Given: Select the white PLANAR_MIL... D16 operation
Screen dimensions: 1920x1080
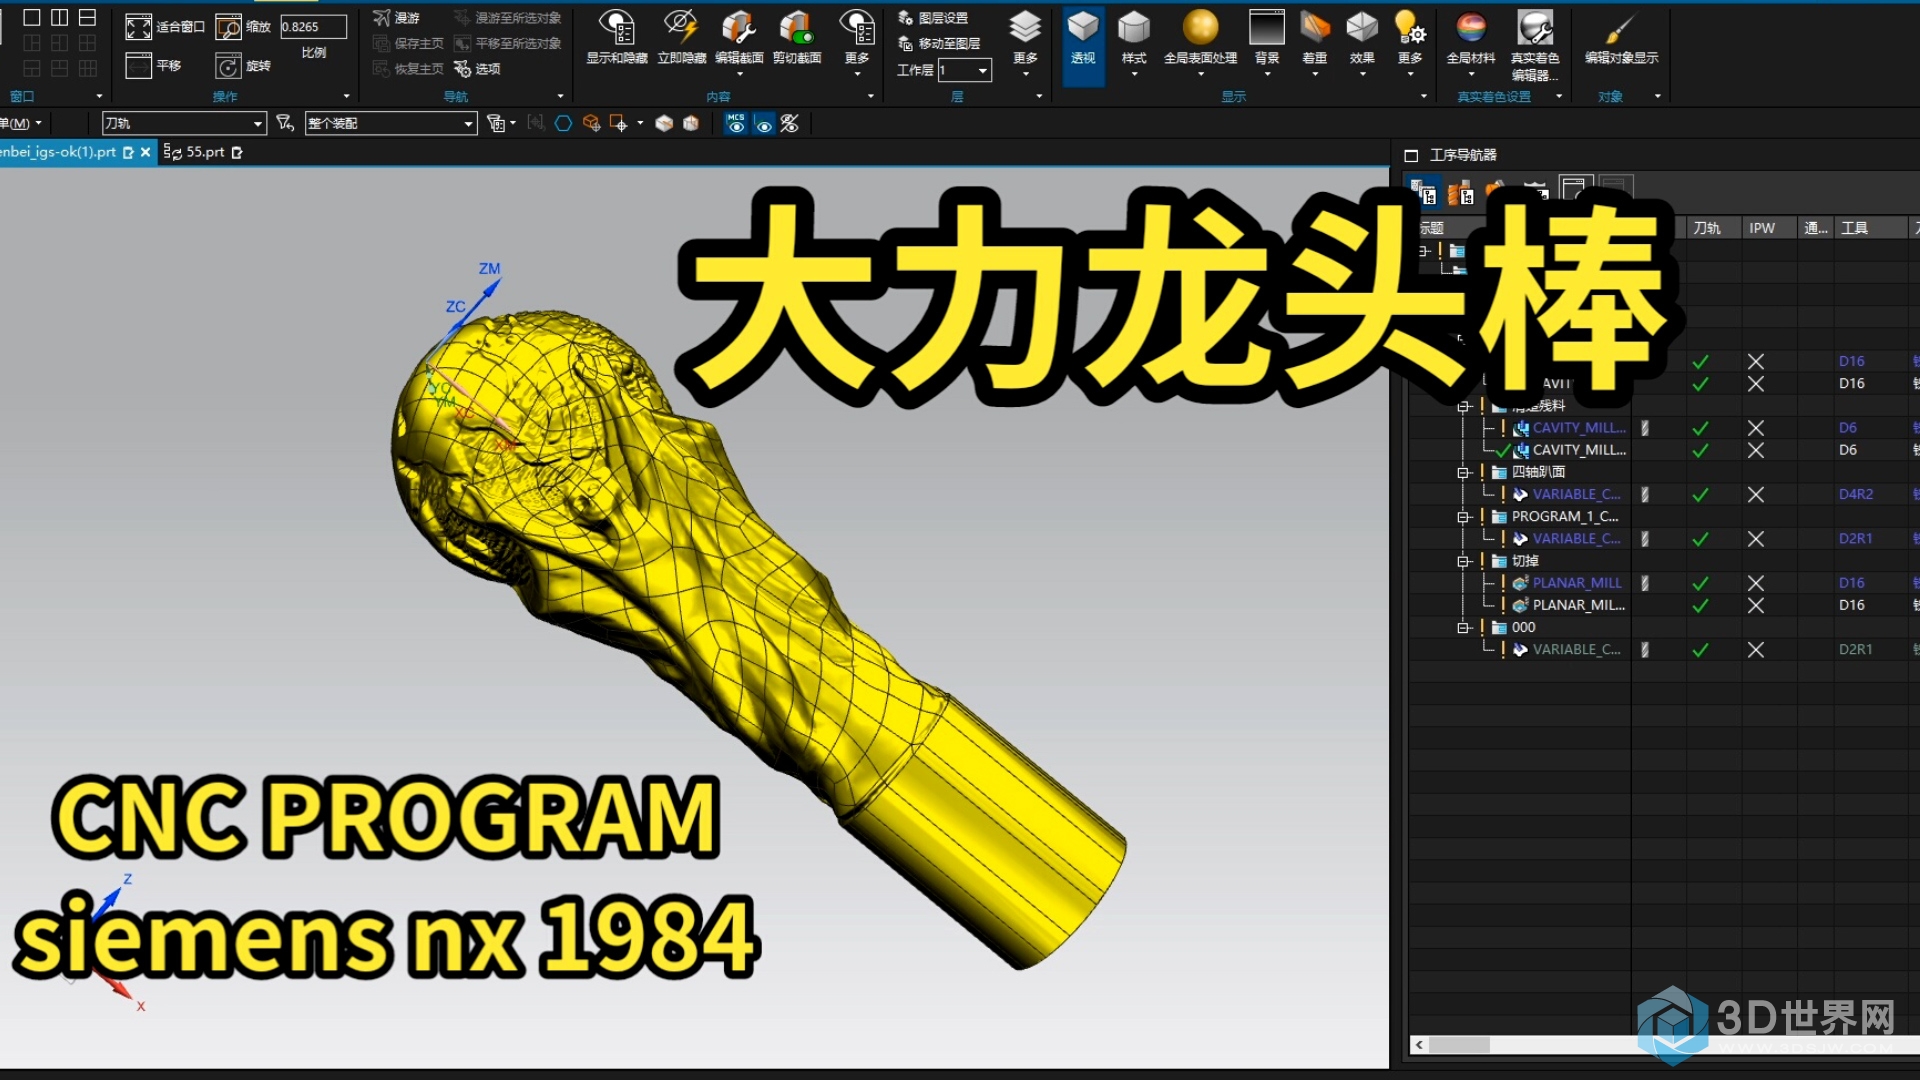Looking at the screenshot, I should [x=1578, y=605].
